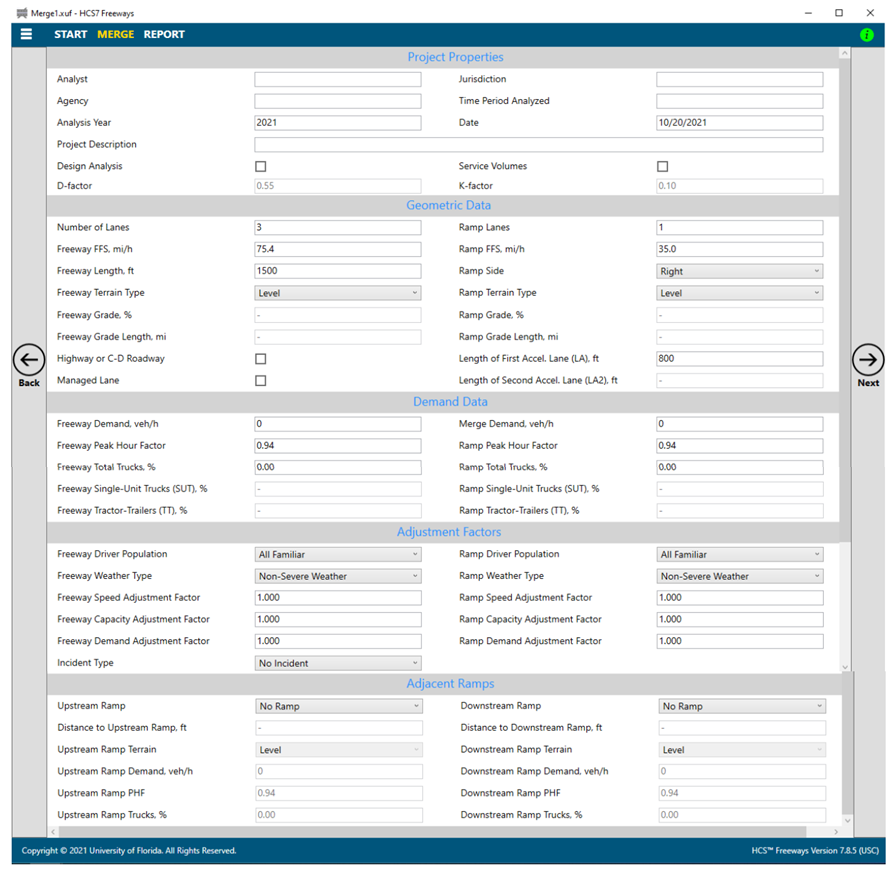Click the green info icon
This screenshot has width=896, height=874.
pos(866,35)
